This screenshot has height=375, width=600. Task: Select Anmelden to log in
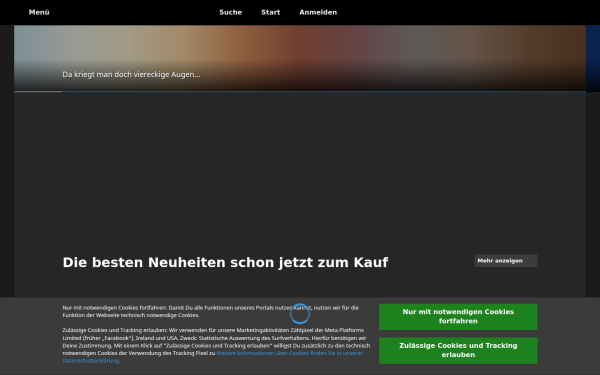tap(318, 12)
